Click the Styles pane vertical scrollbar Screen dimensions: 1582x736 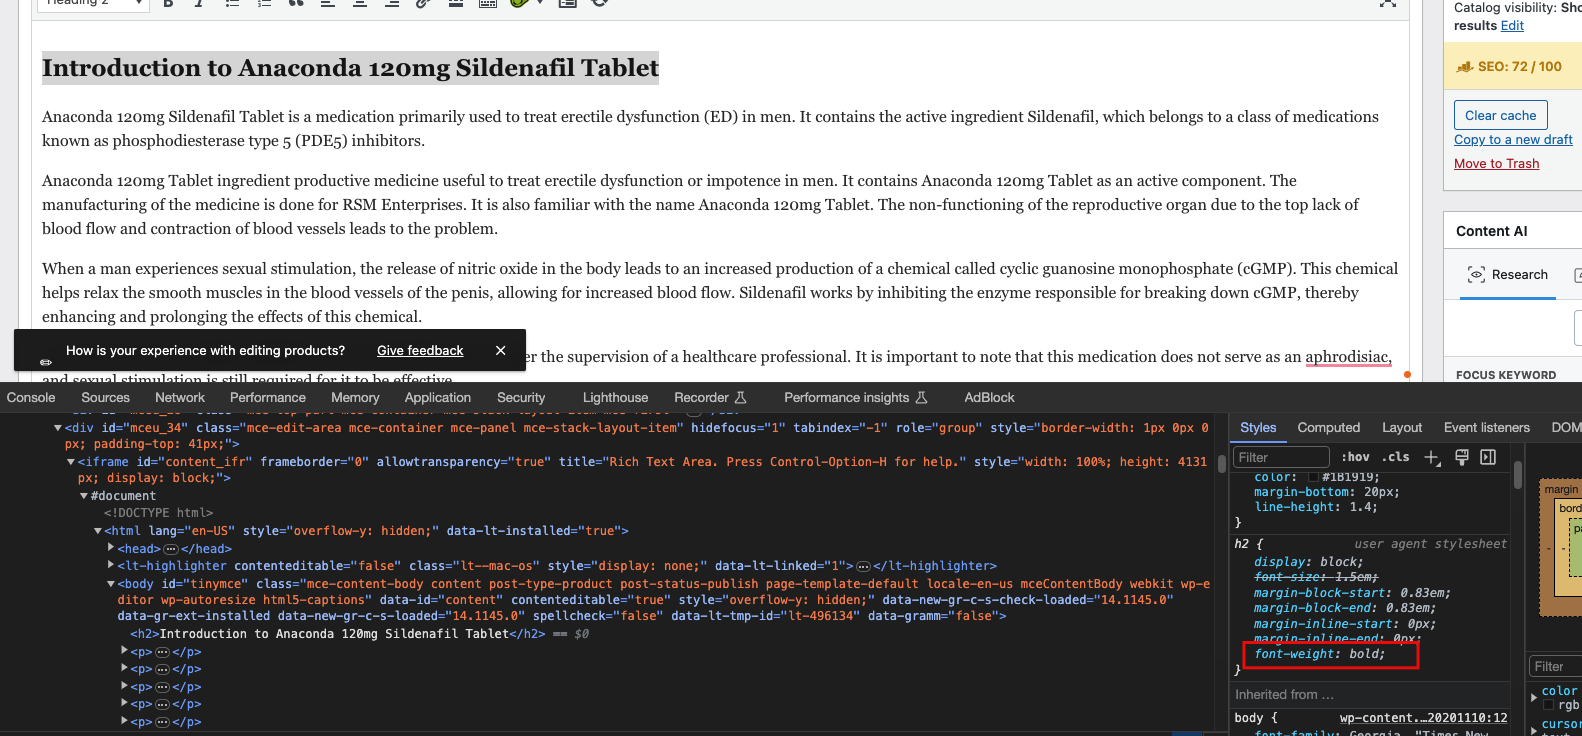click(x=1517, y=476)
